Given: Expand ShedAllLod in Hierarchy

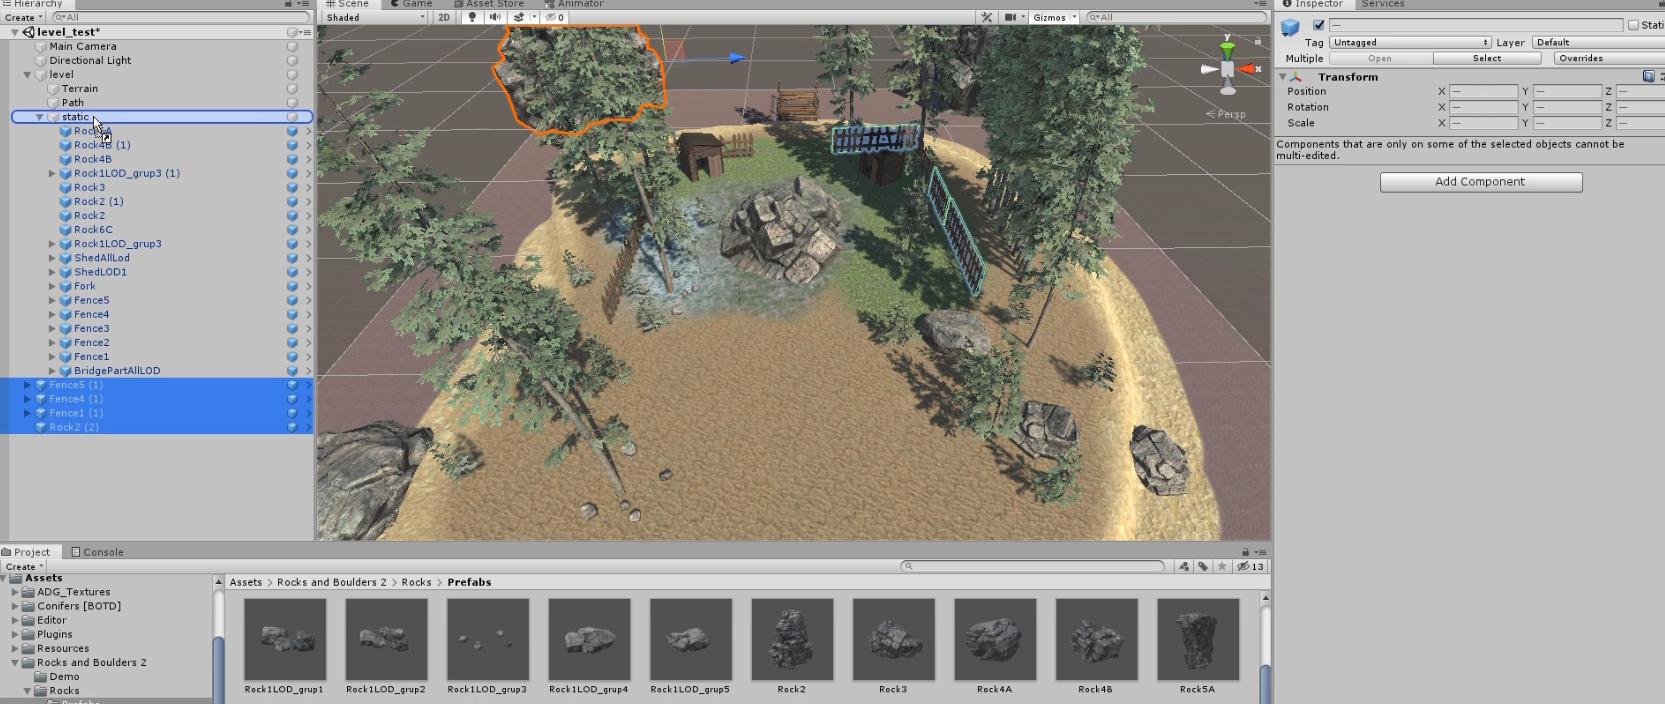Looking at the screenshot, I should point(52,257).
